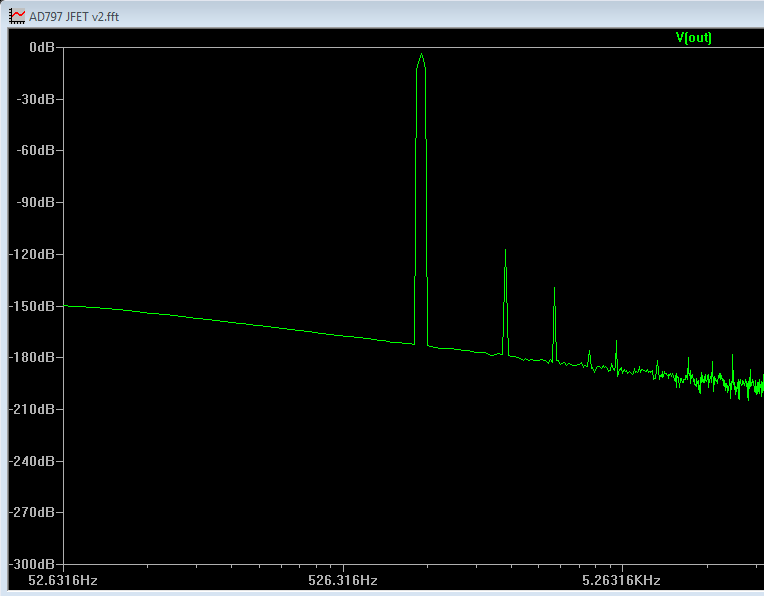
Task: Click the 526.316Hz frequency label
Action: click(x=343, y=580)
